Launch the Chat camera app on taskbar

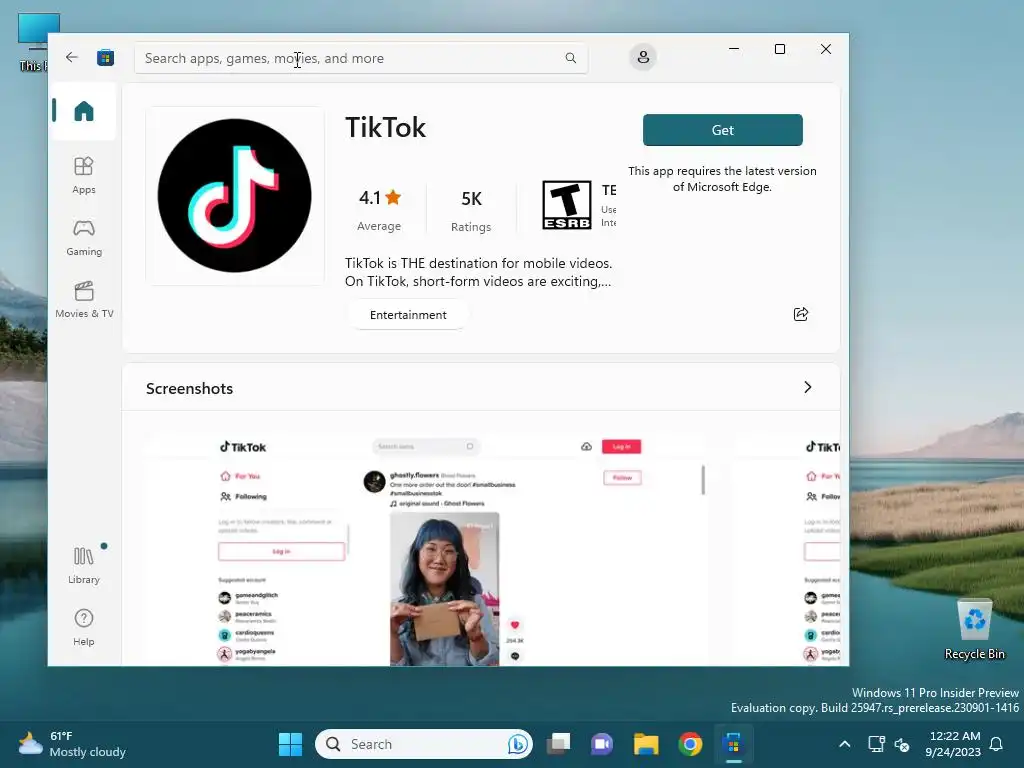click(x=601, y=744)
